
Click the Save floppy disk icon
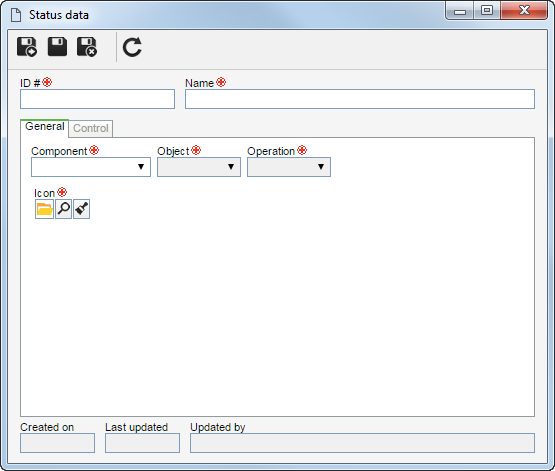pos(57,47)
